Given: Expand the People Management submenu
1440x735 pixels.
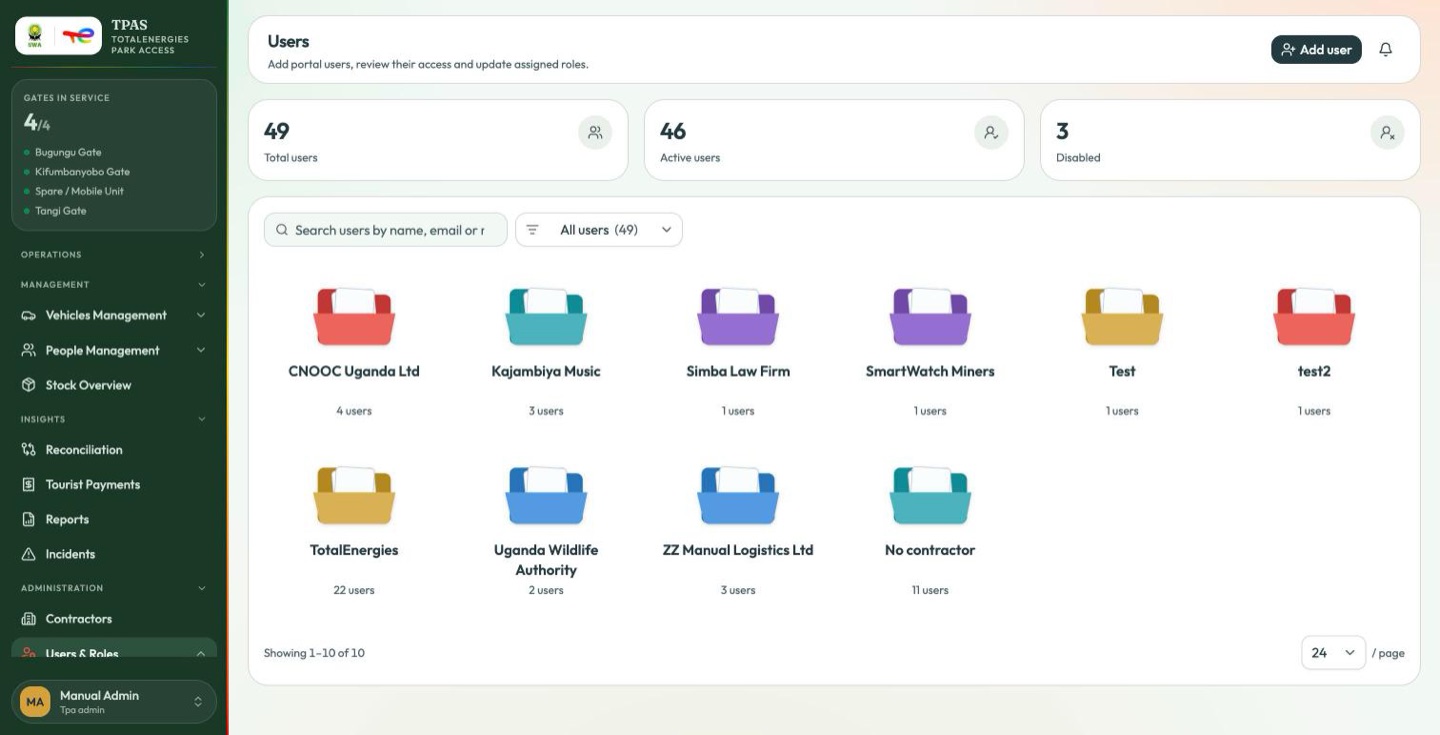Looking at the screenshot, I should pos(201,350).
